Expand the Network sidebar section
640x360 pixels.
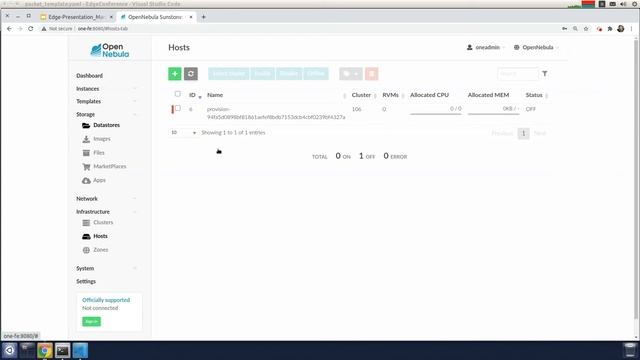(106, 199)
